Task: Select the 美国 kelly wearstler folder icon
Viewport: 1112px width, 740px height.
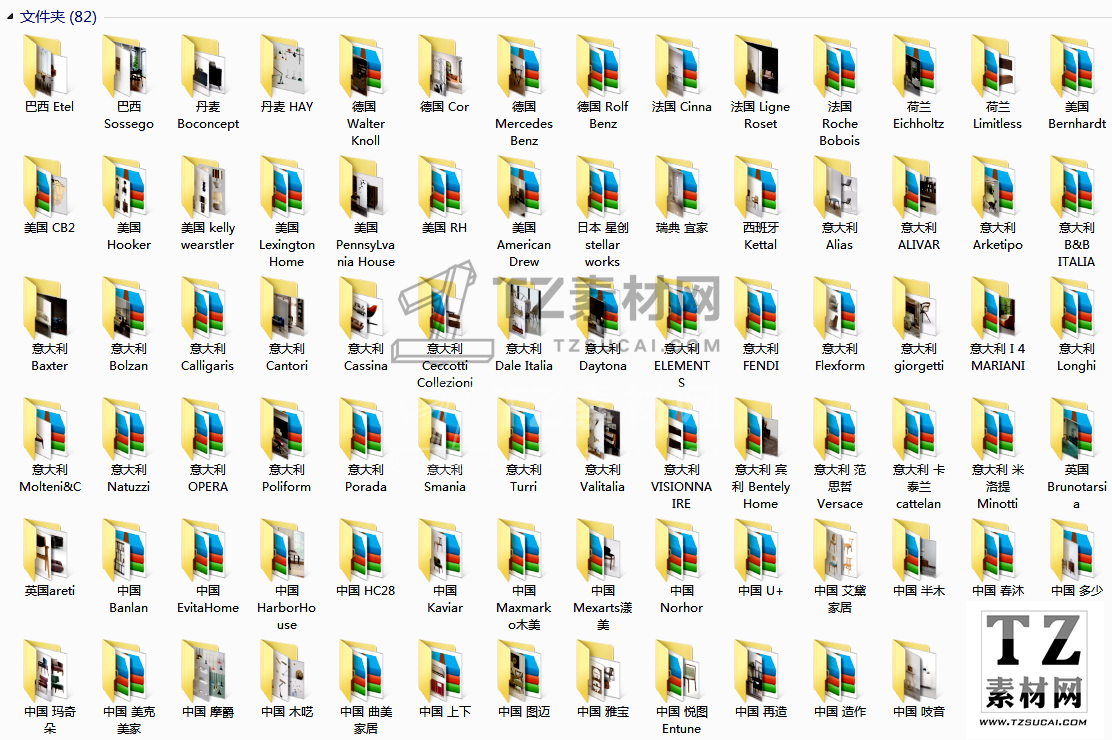Action: click(205, 187)
